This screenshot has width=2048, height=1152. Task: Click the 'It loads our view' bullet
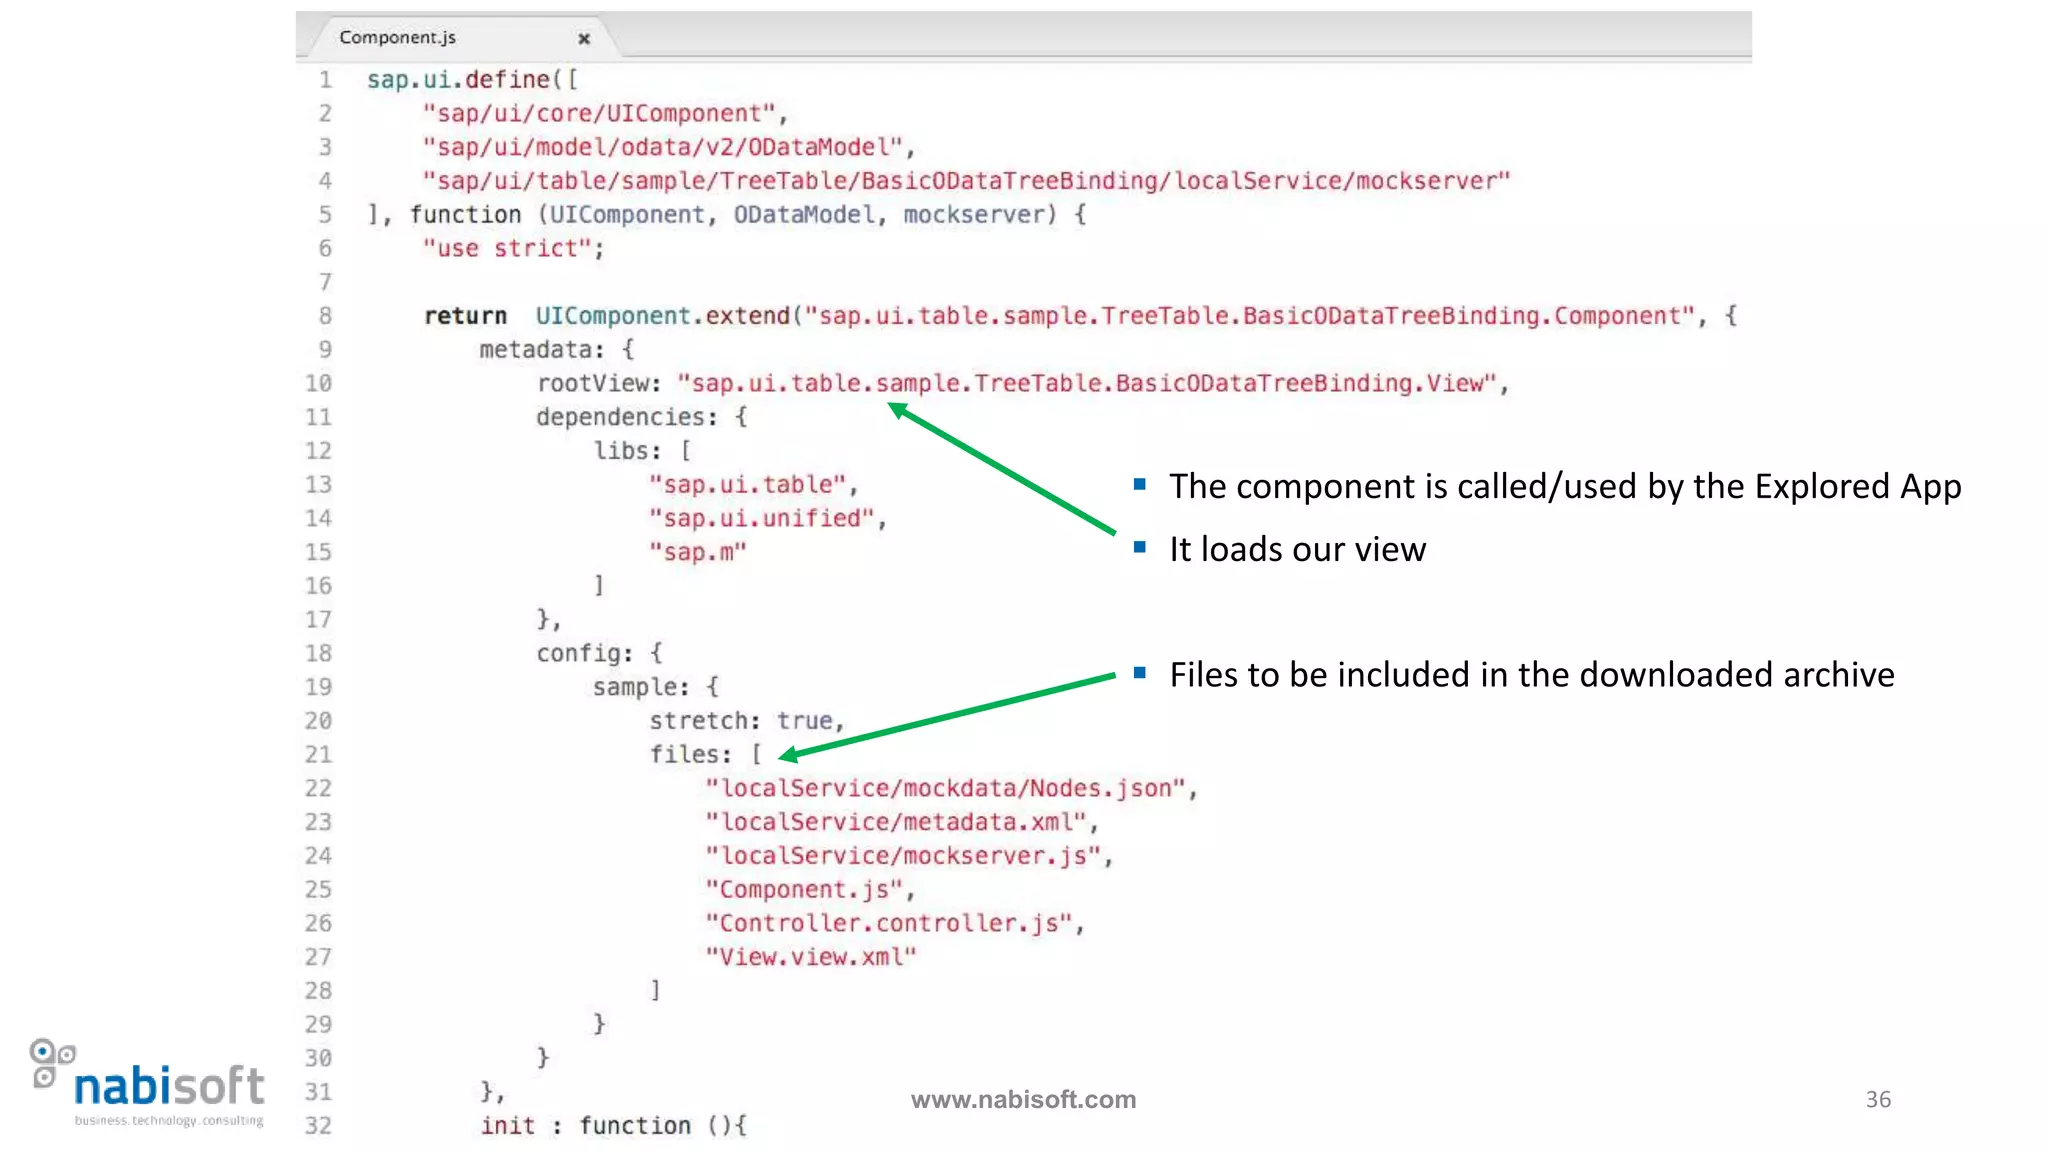1297,550
